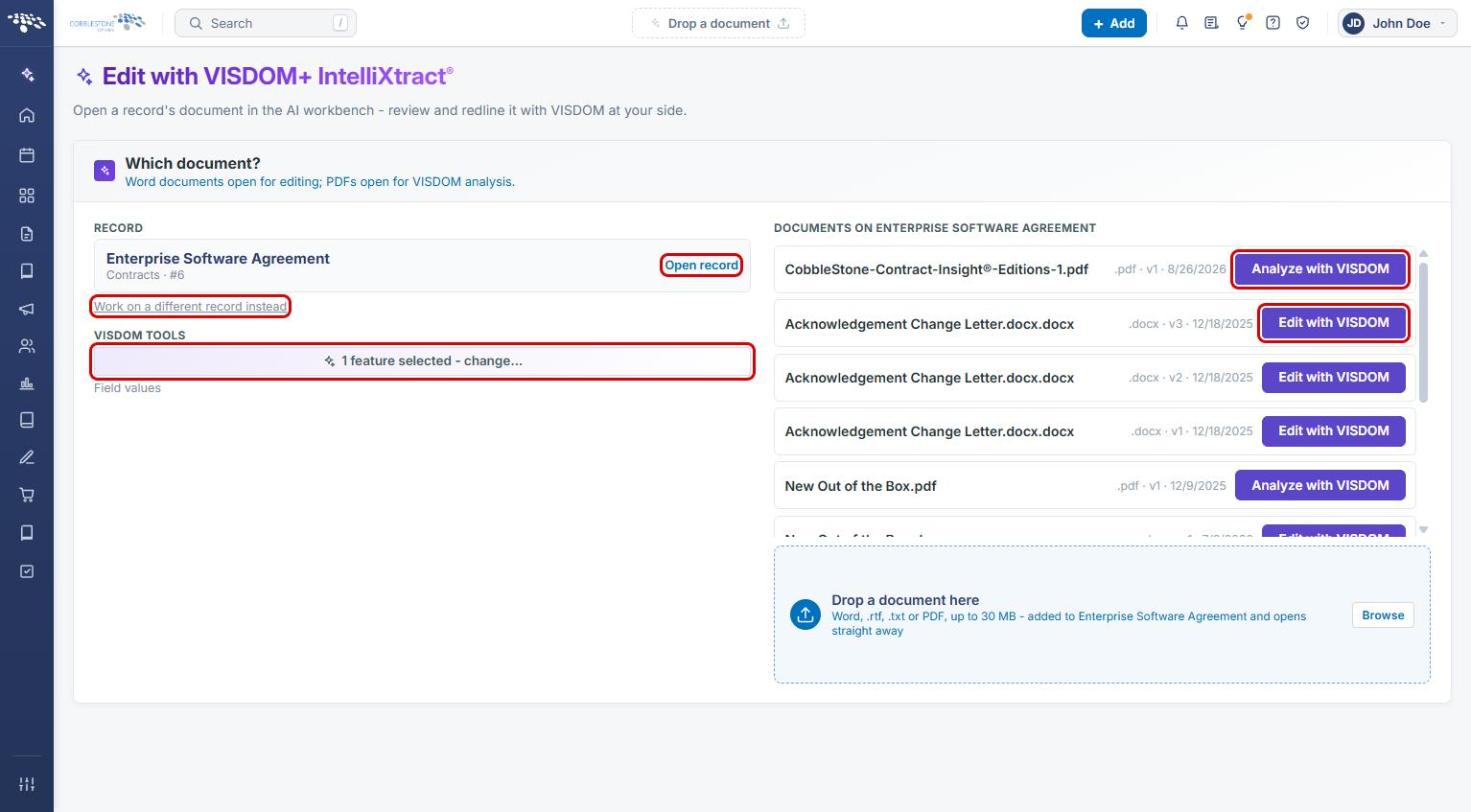Click the 'Edit with VISDOM+ IntelliXtract' page heading
Image resolution: width=1471 pixels, height=812 pixels.
277,76
